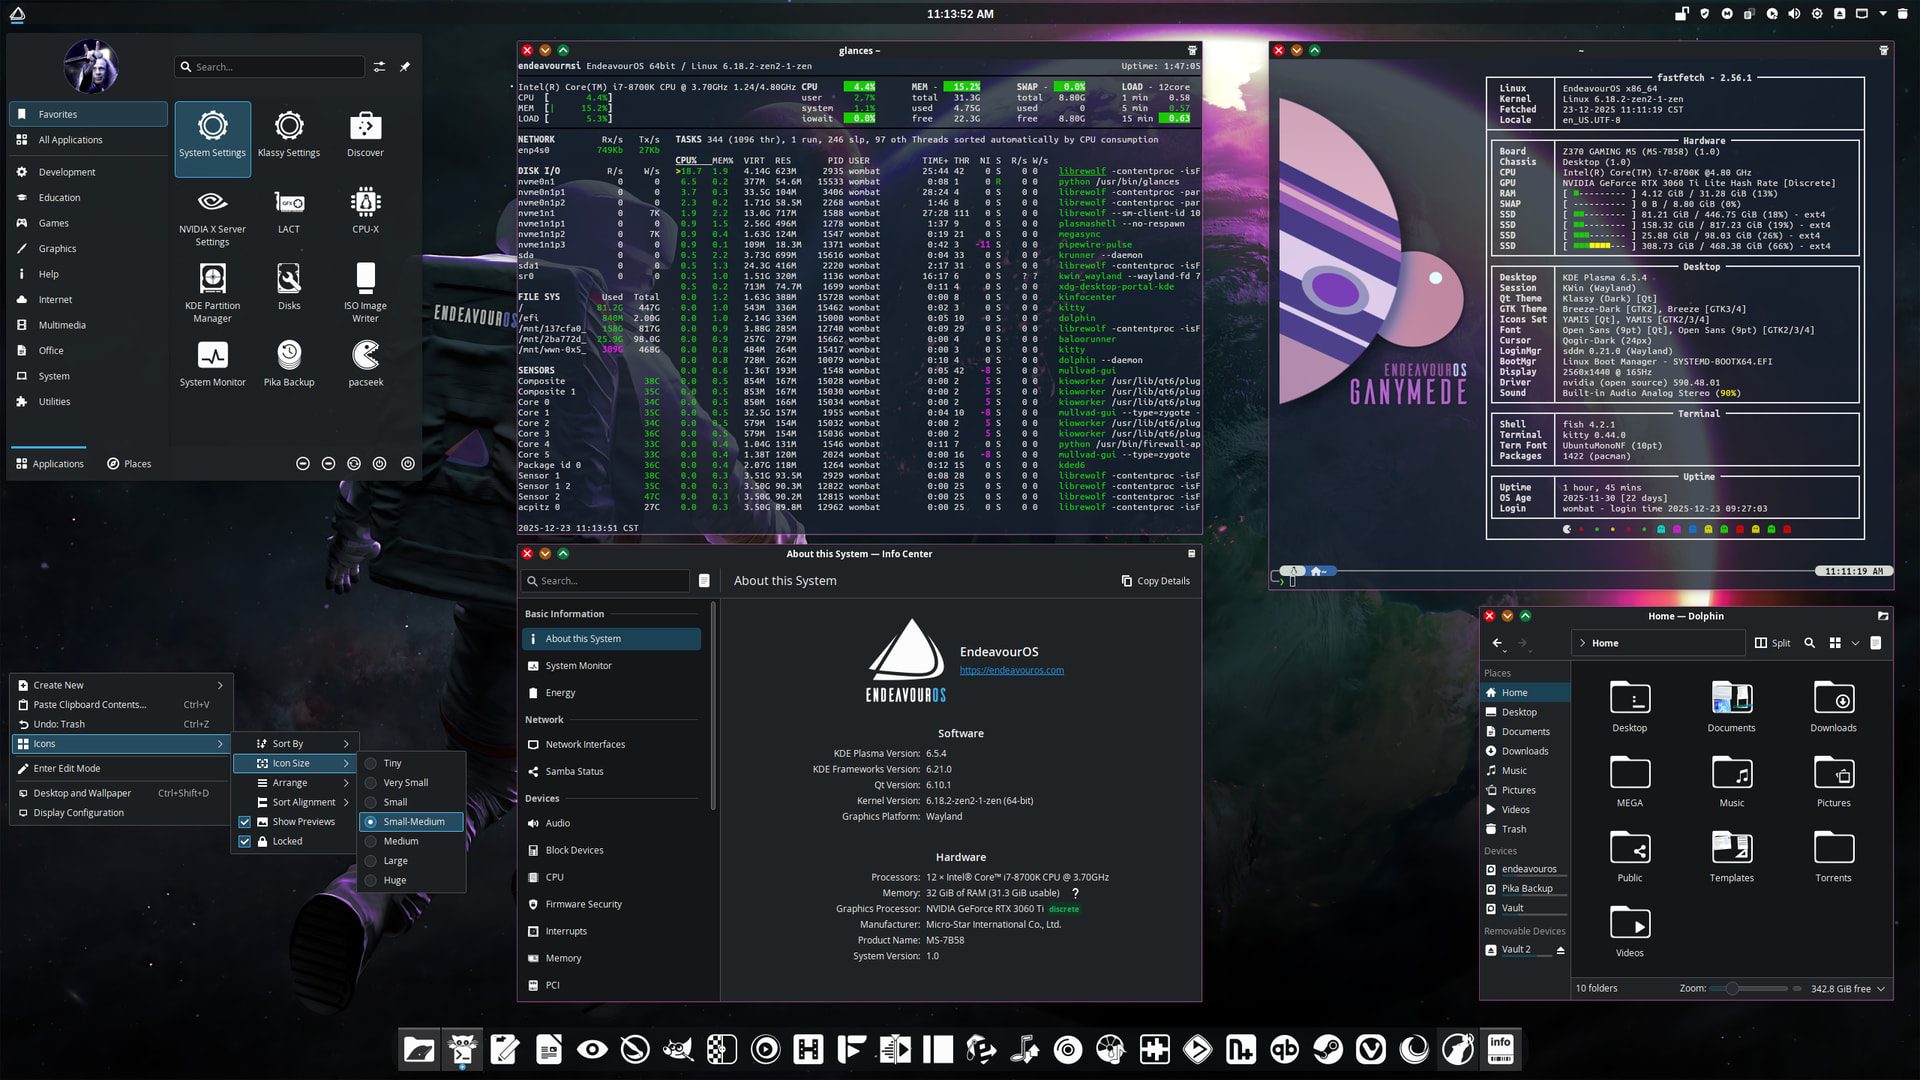
Task: Show Network Interfaces in Info Center
Action: click(611, 745)
